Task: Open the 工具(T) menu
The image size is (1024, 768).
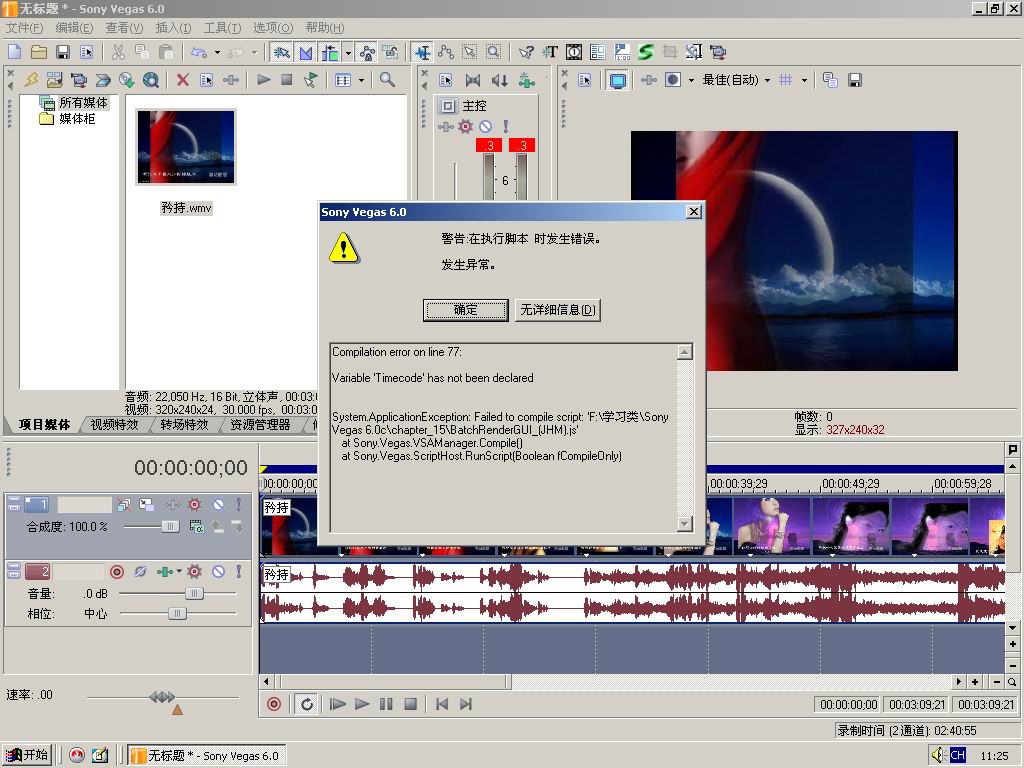Action: coord(222,27)
